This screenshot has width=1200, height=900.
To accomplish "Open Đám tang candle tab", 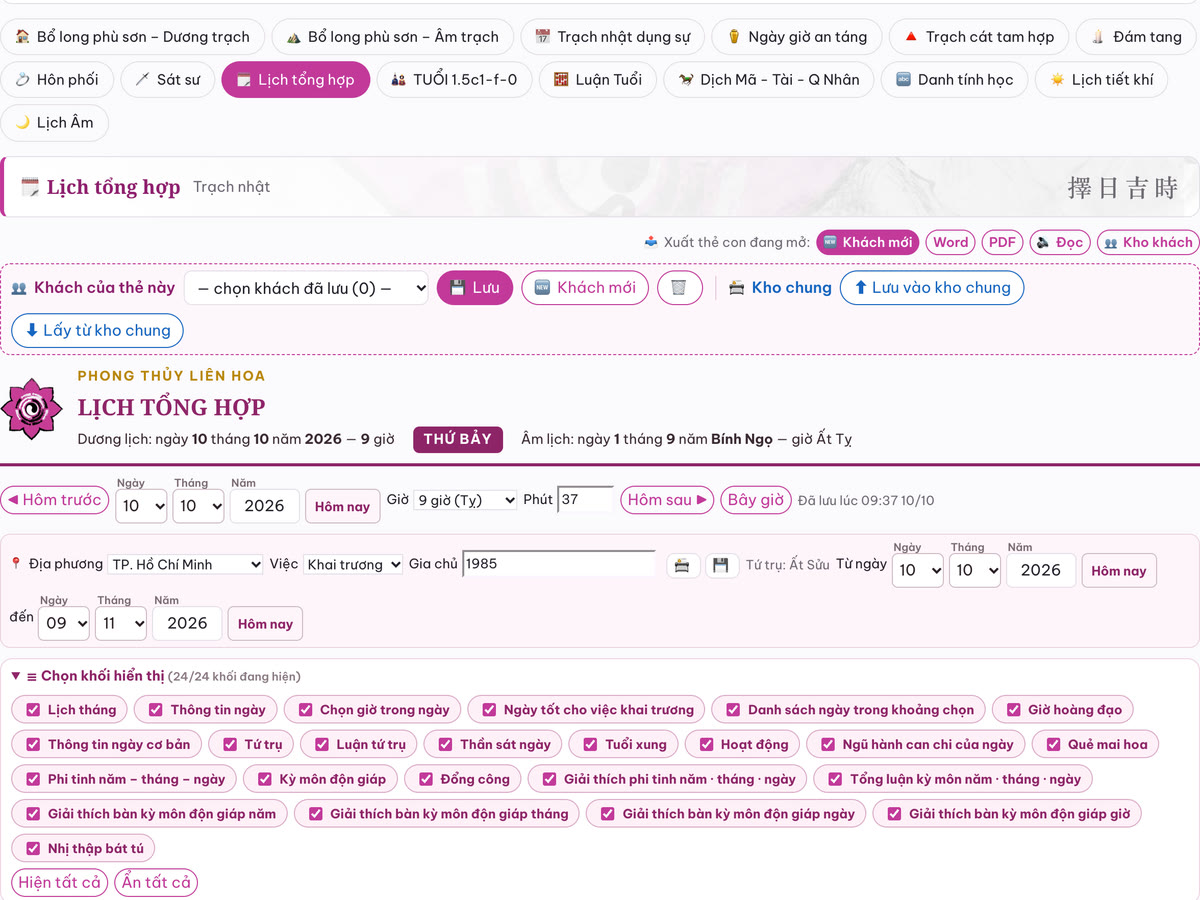I will click(x=1136, y=37).
